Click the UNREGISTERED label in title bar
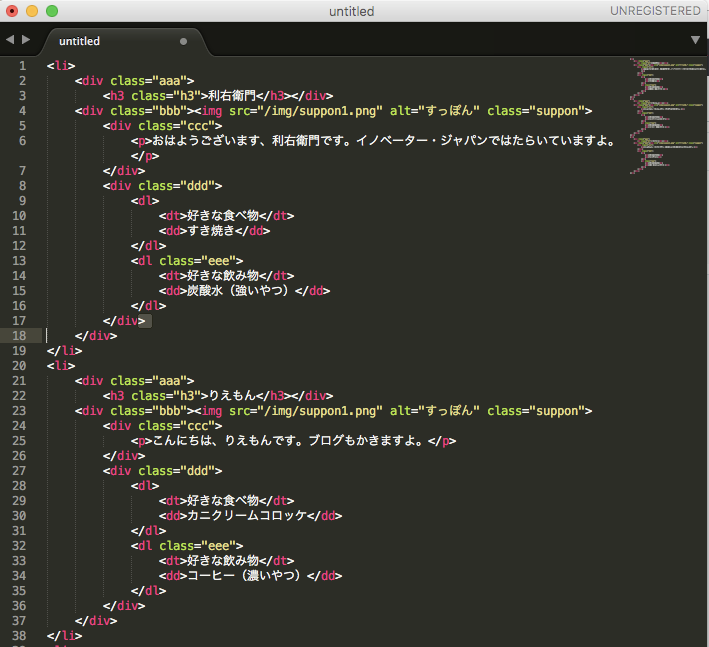 (655, 11)
